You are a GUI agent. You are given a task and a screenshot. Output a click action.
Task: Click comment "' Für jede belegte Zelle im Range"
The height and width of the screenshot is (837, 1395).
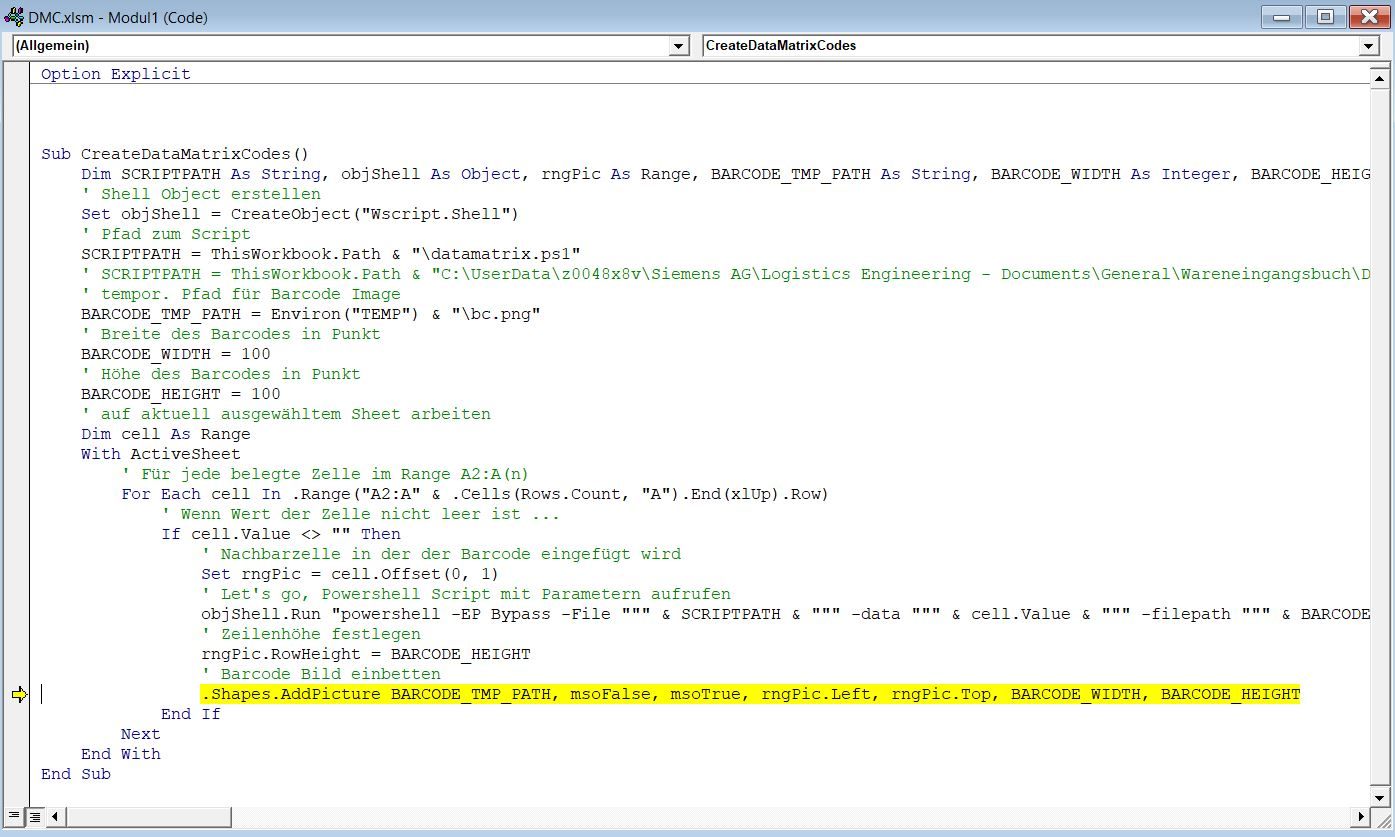[325, 474]
